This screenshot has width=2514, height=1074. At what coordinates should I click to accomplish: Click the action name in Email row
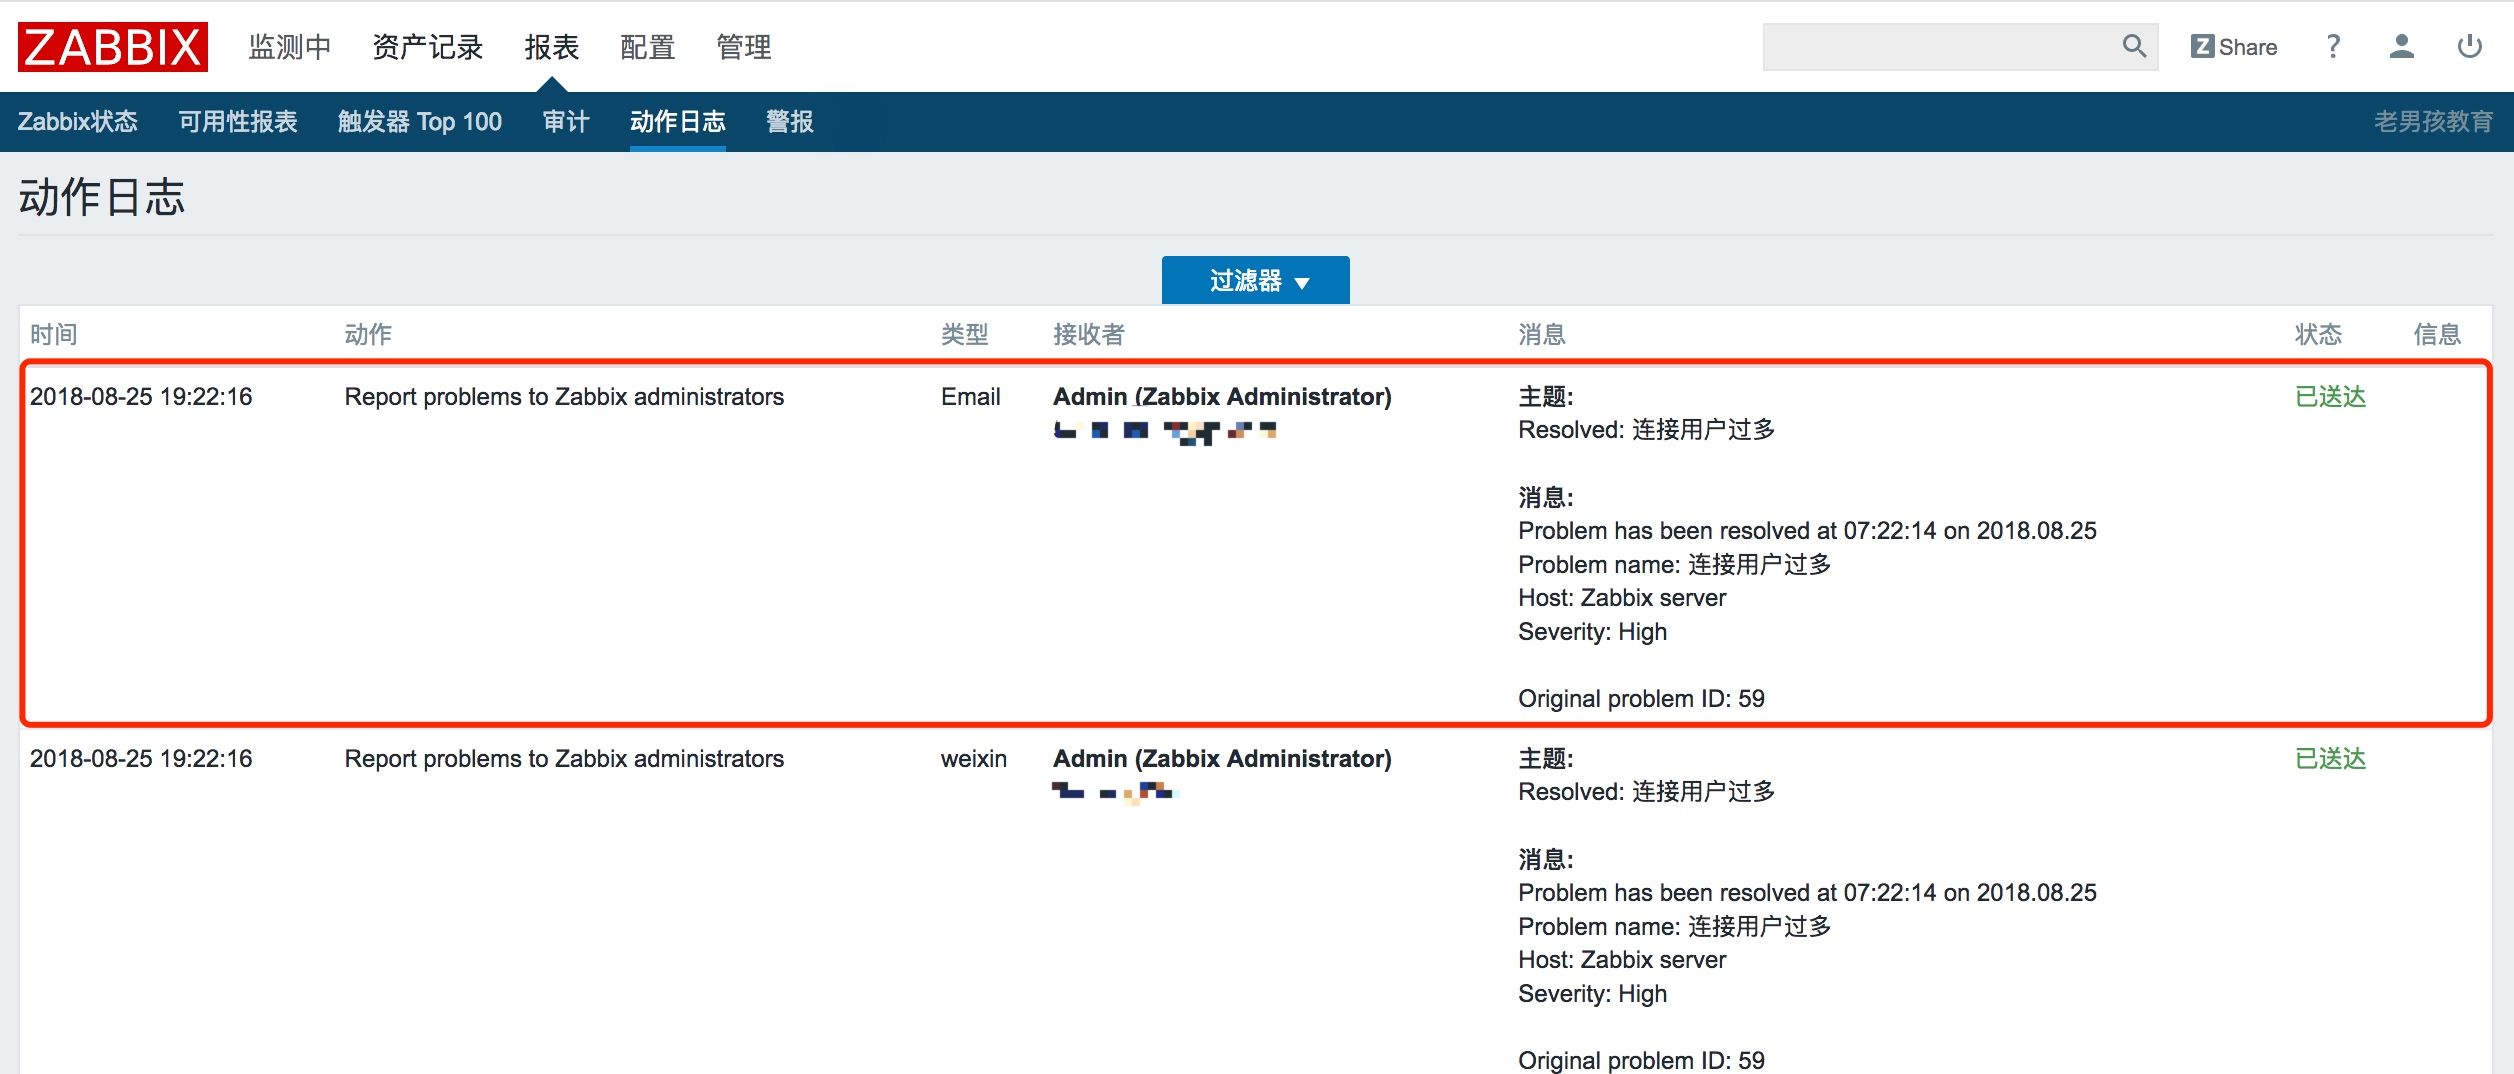pos(564,397)
